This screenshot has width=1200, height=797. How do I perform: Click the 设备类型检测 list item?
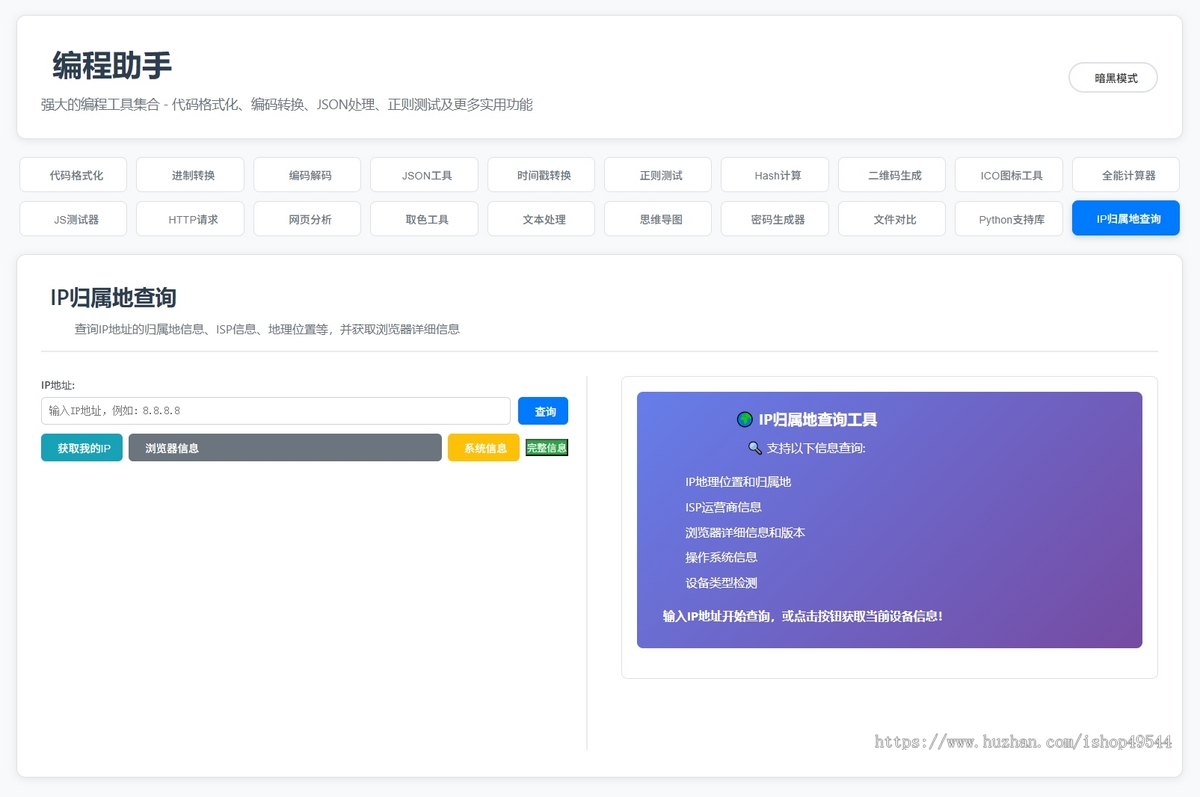click(x=721, y=583)
